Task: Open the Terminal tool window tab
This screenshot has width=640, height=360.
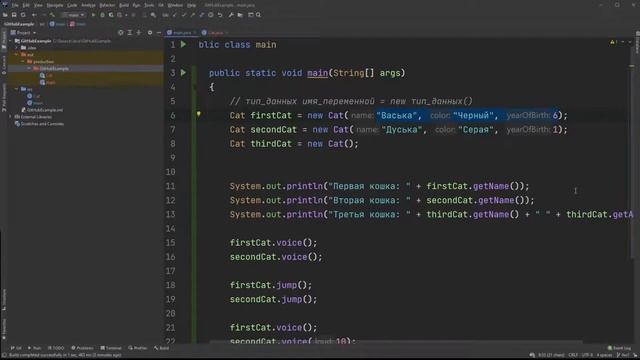Action: pos(111,348)
